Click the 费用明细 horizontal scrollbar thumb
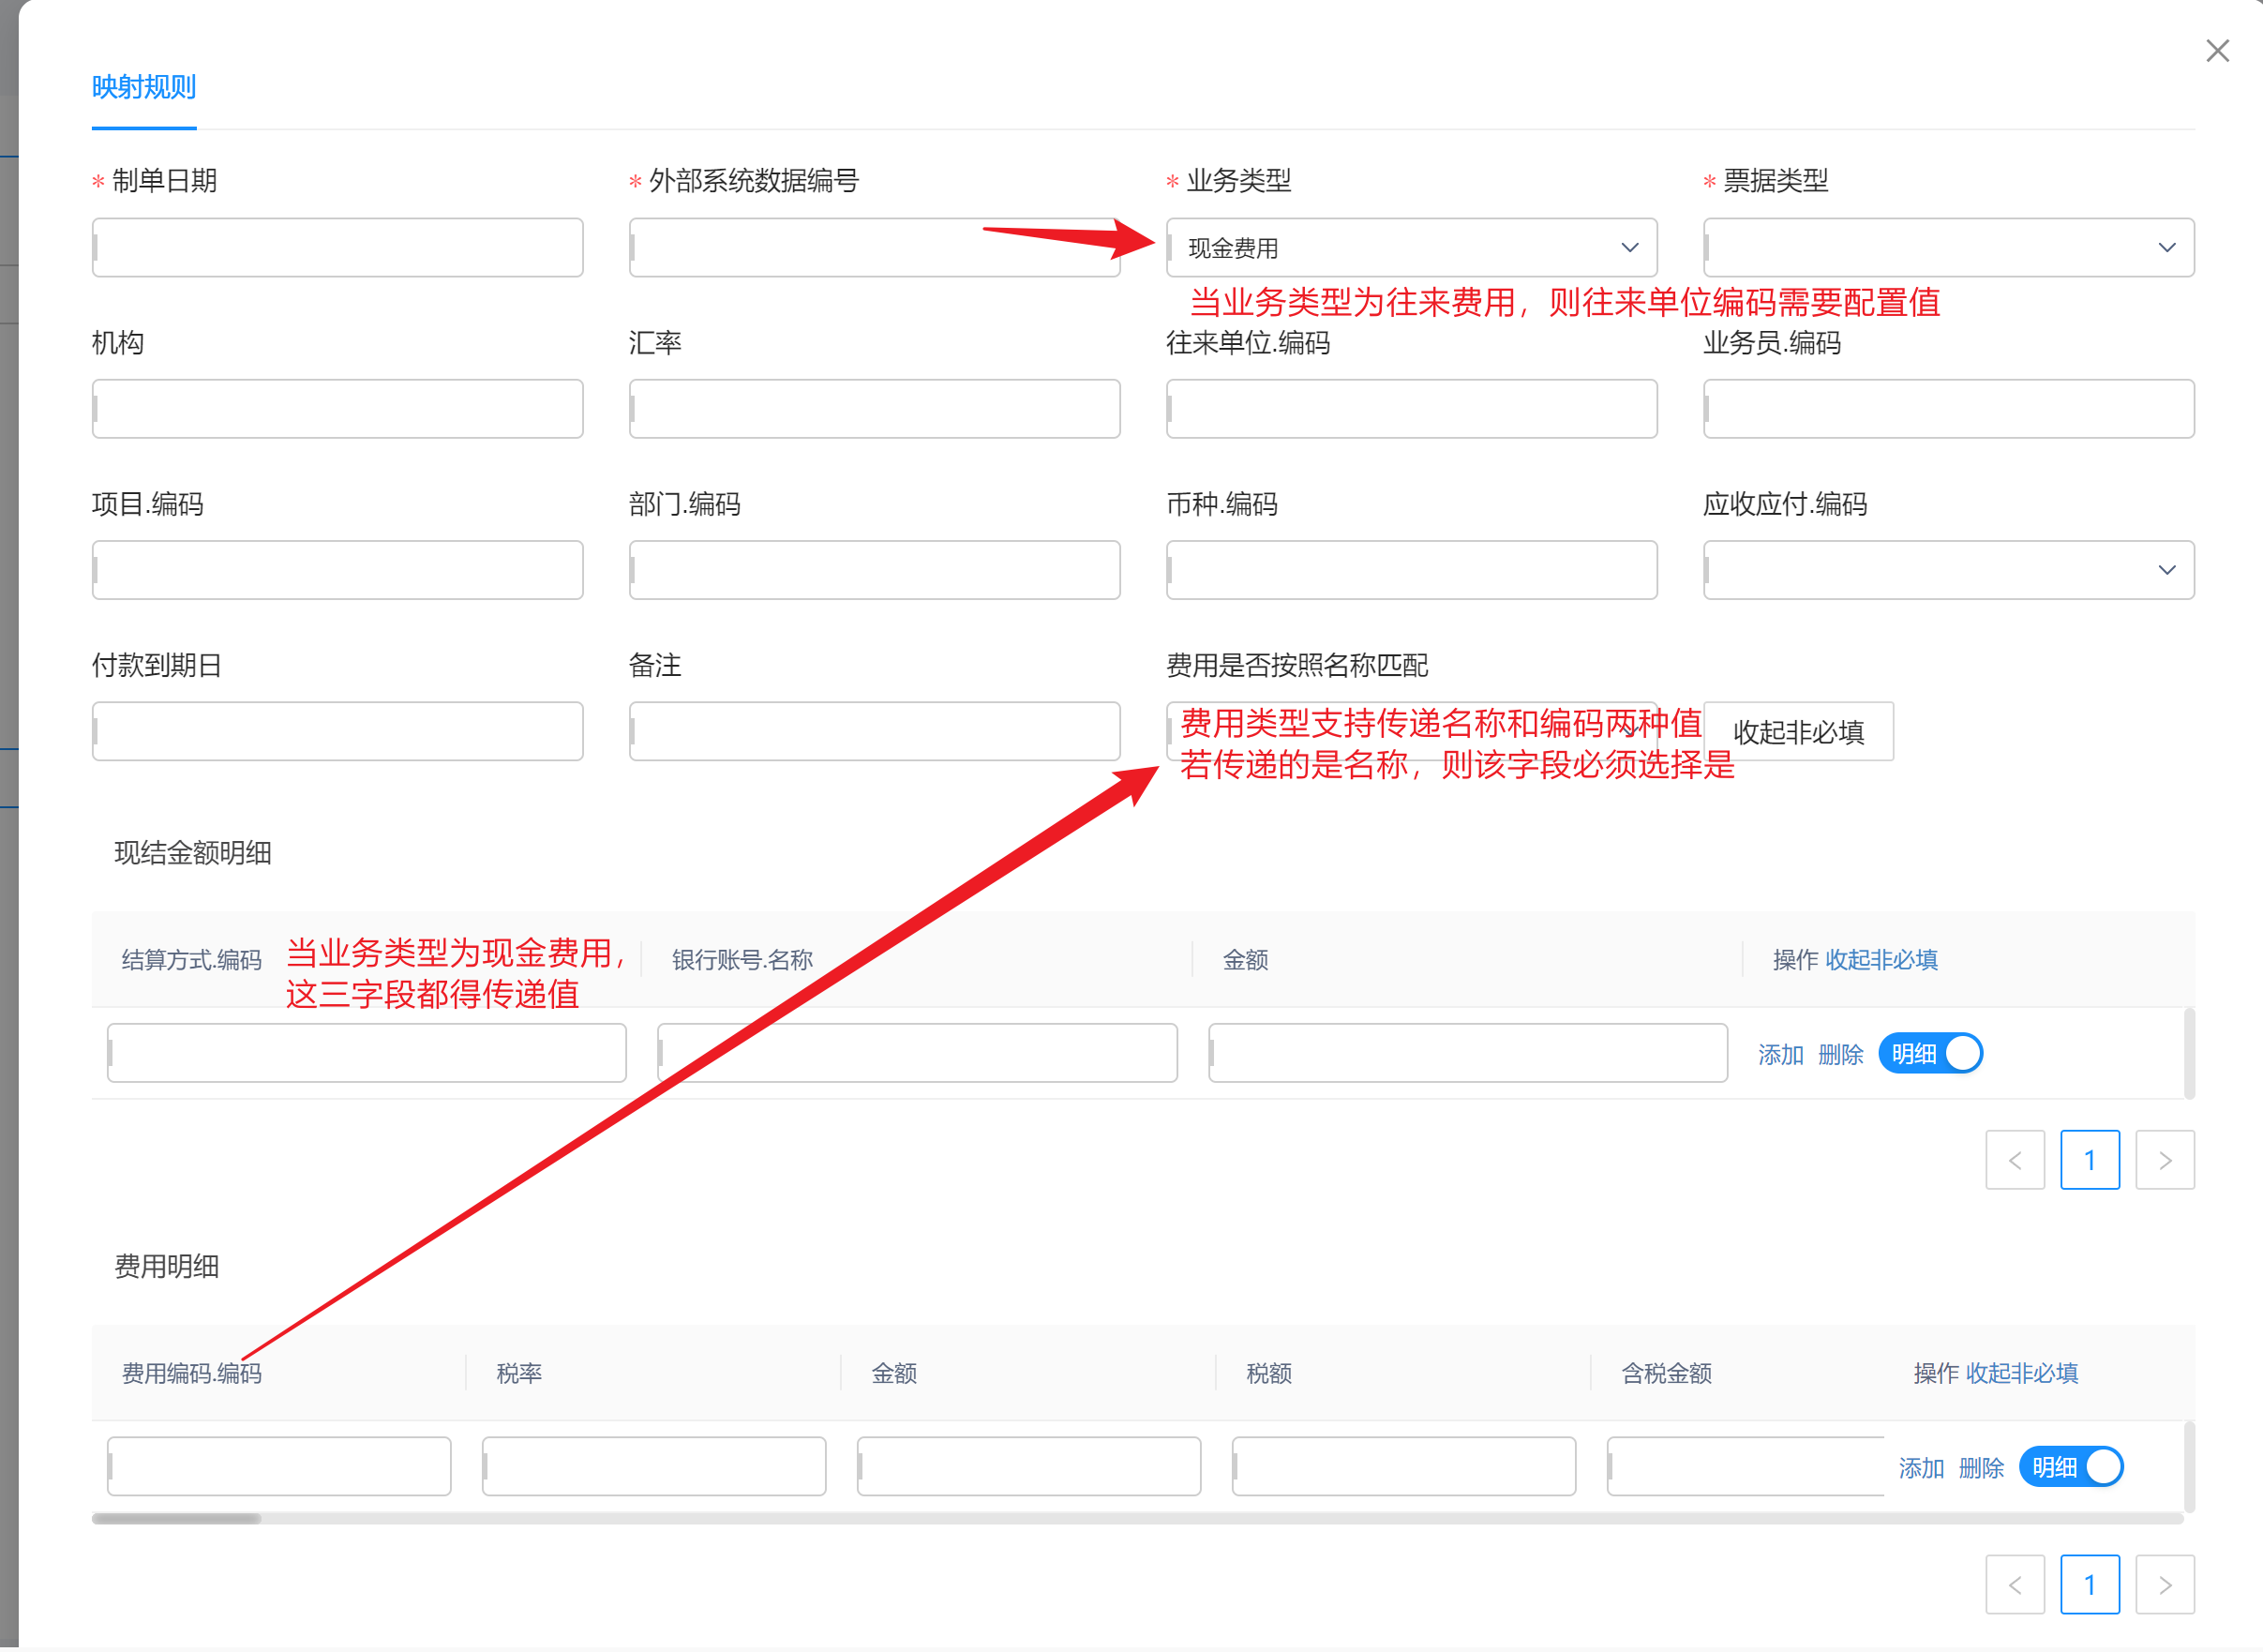Image resolution: width=2263 pixels, height=1652 pixels. coord(176,1518)
